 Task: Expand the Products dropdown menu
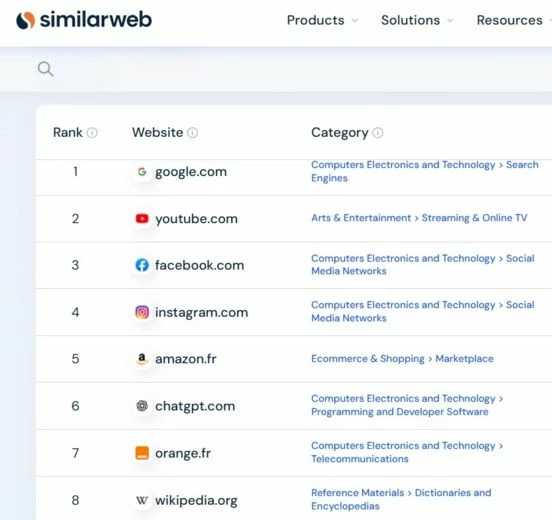(x=322, y=20)
